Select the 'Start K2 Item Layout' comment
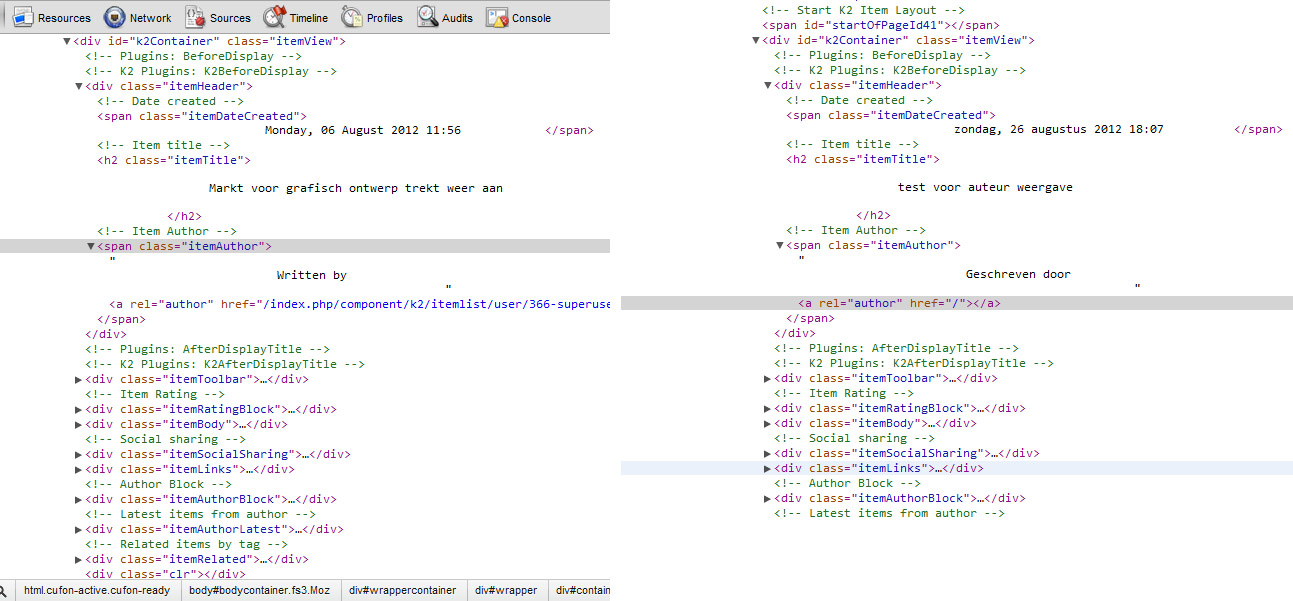The image size is (1293, 601). tap(863, 10)
